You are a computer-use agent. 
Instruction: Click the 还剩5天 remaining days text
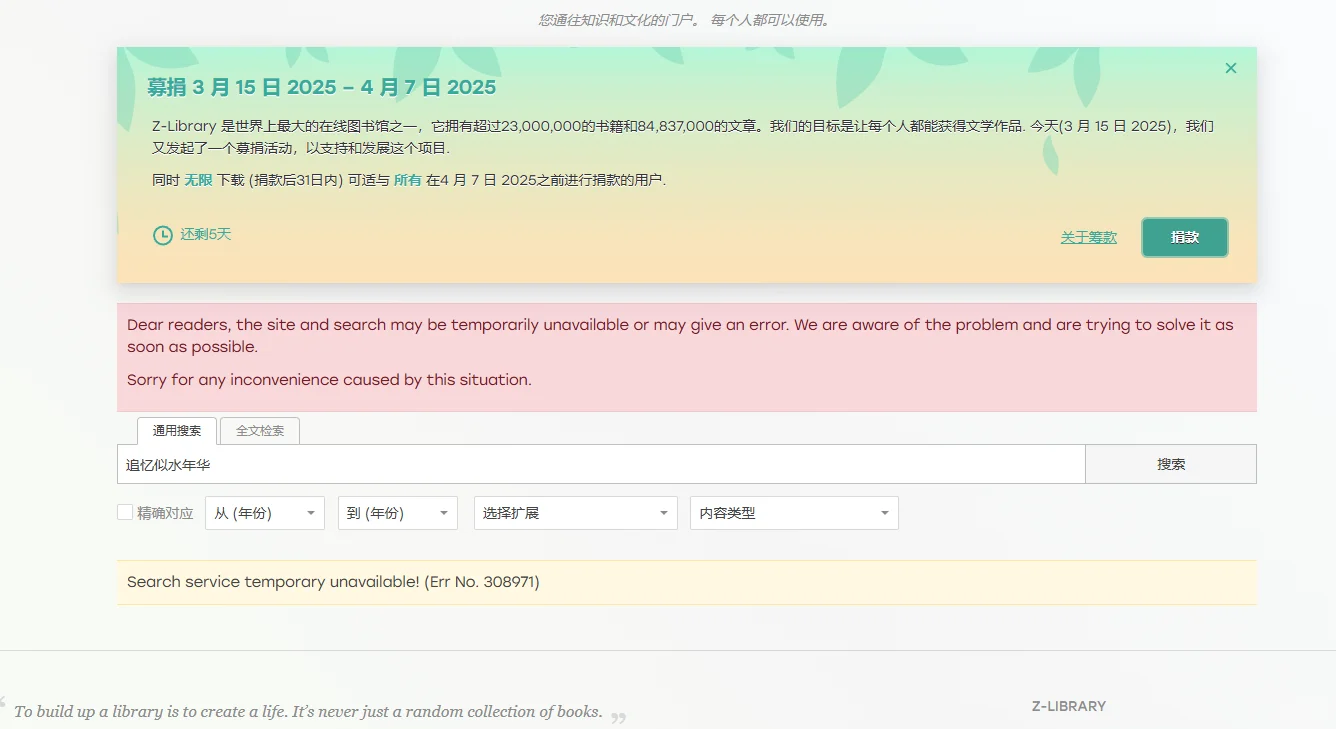tap(205, 234)
